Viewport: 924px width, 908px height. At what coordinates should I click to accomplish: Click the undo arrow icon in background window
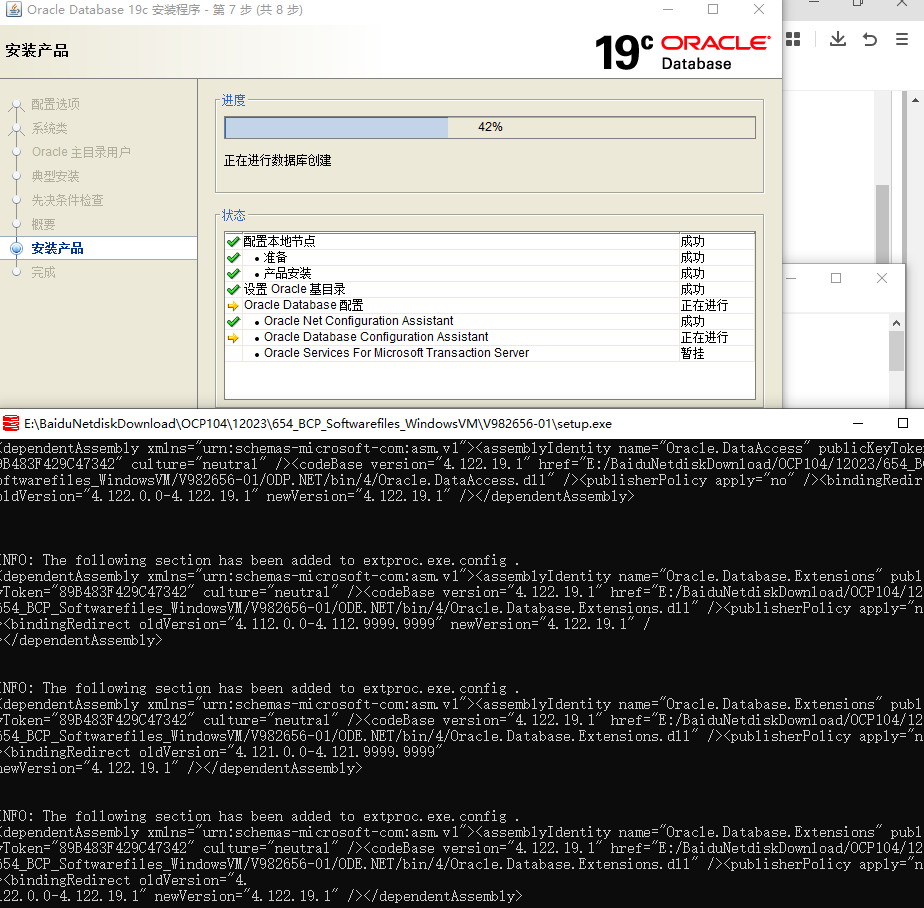click(x=870, y=39)
